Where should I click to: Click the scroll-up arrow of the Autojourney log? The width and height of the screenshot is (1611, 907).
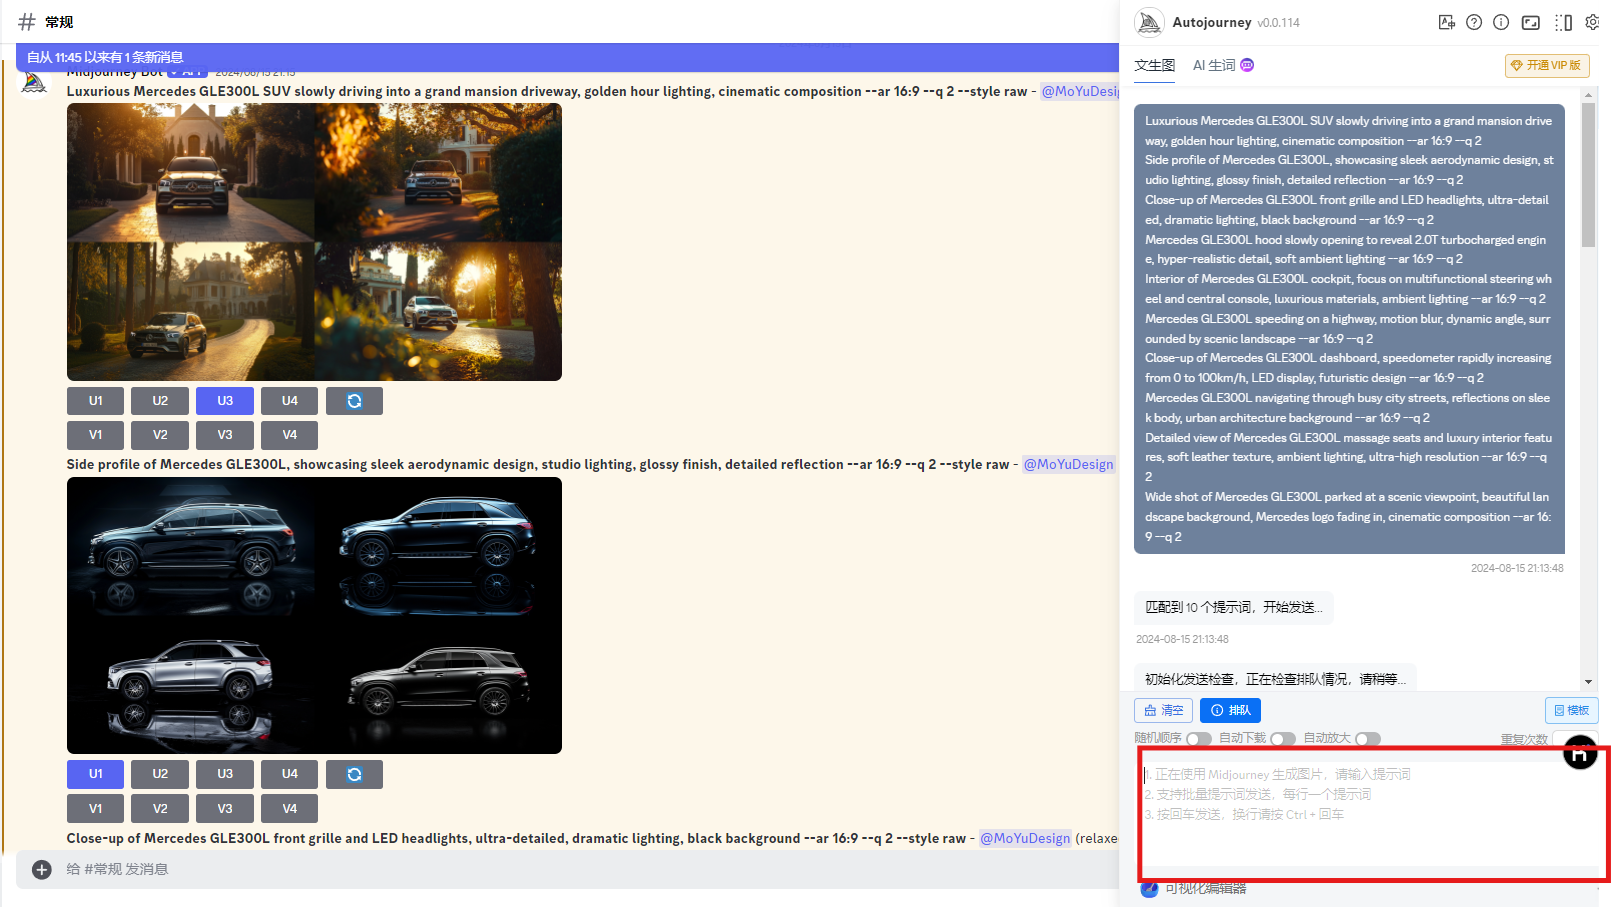[1588, 95]
